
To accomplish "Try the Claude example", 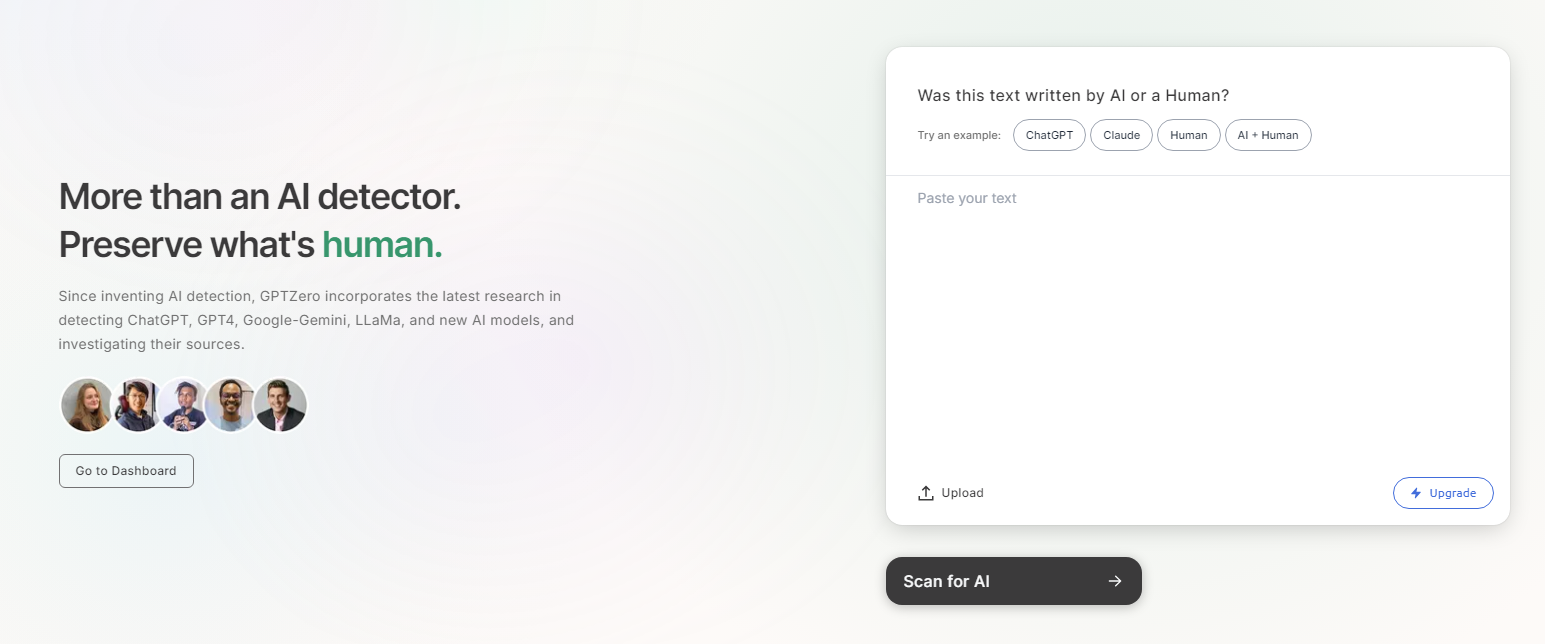I will (x=1121, y=135).
